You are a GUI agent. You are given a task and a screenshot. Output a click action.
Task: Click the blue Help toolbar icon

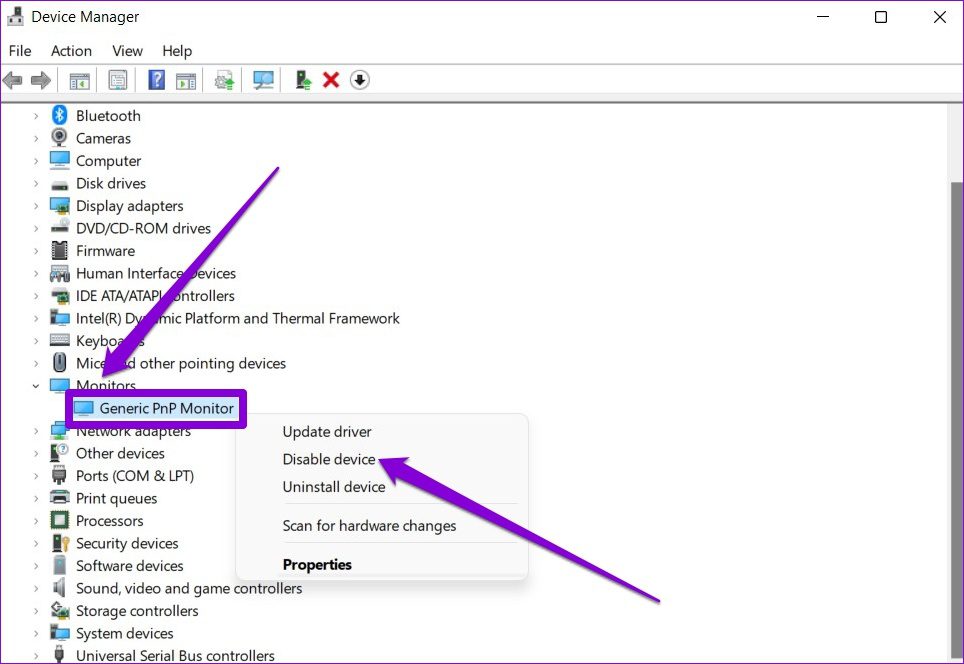coord(157,80)
